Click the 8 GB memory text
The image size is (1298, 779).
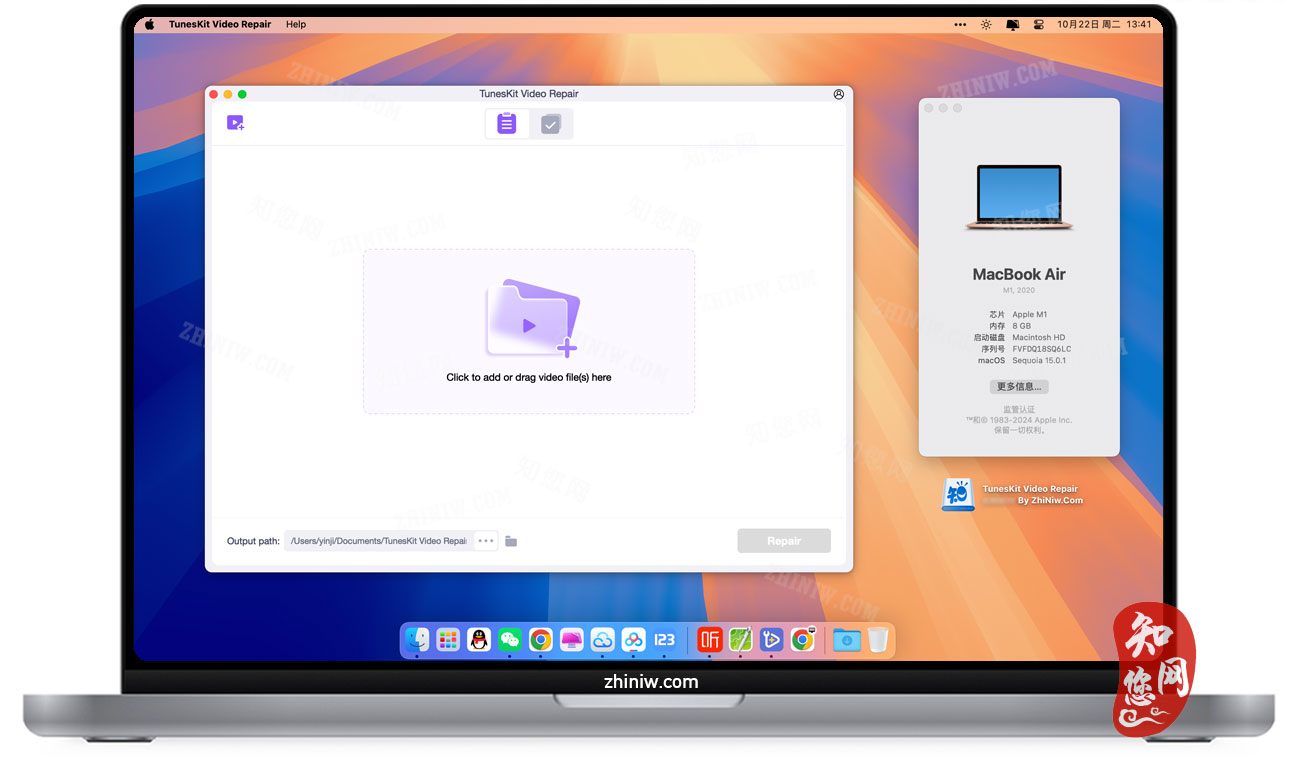click(x=1021, y=326)
